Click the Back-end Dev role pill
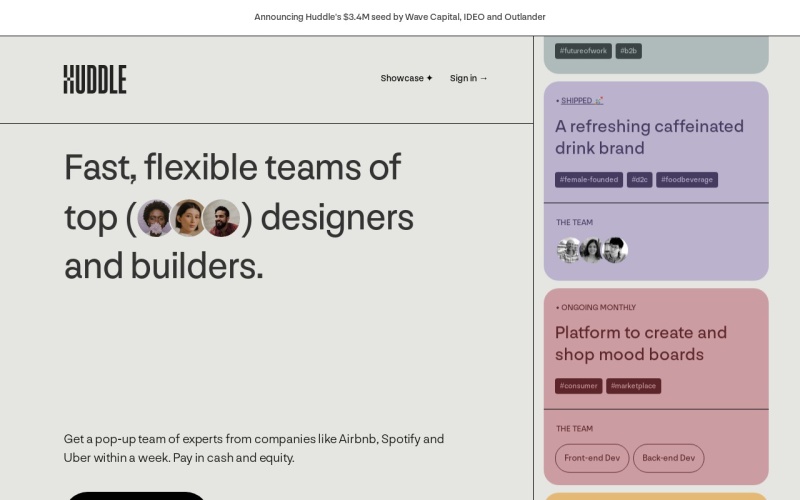800x500 pixels. (x=668, y=458)
